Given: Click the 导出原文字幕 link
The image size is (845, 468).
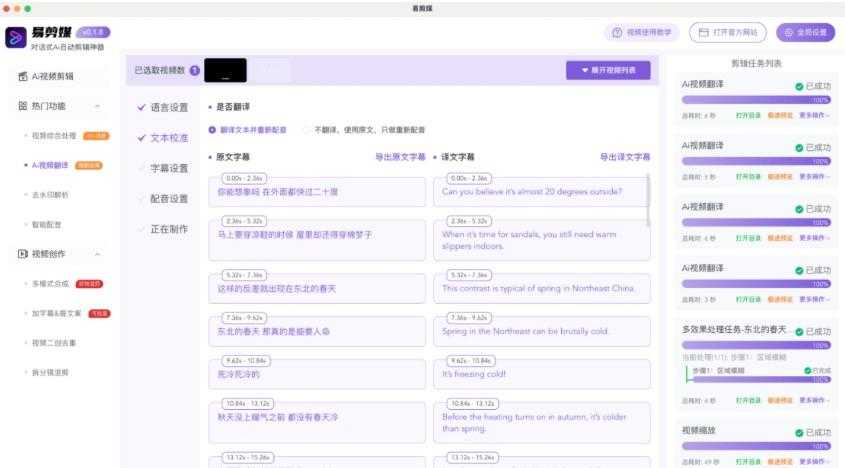Looking at the screenshot, I should [400, 157].
